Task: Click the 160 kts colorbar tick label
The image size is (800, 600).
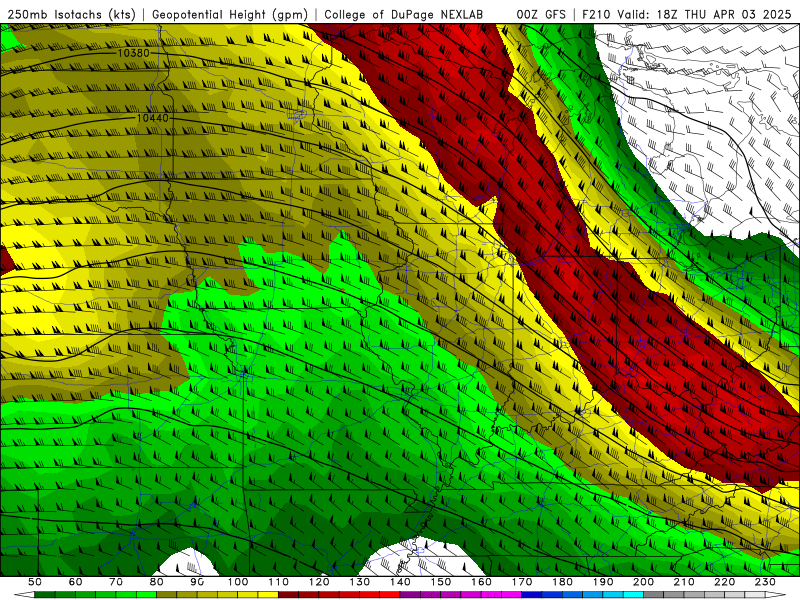Action: point(481,582)
